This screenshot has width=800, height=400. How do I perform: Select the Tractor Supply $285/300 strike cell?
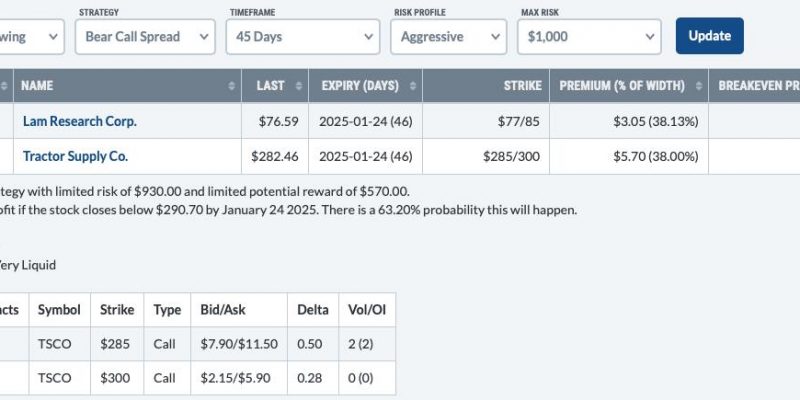tap(486, 156)
